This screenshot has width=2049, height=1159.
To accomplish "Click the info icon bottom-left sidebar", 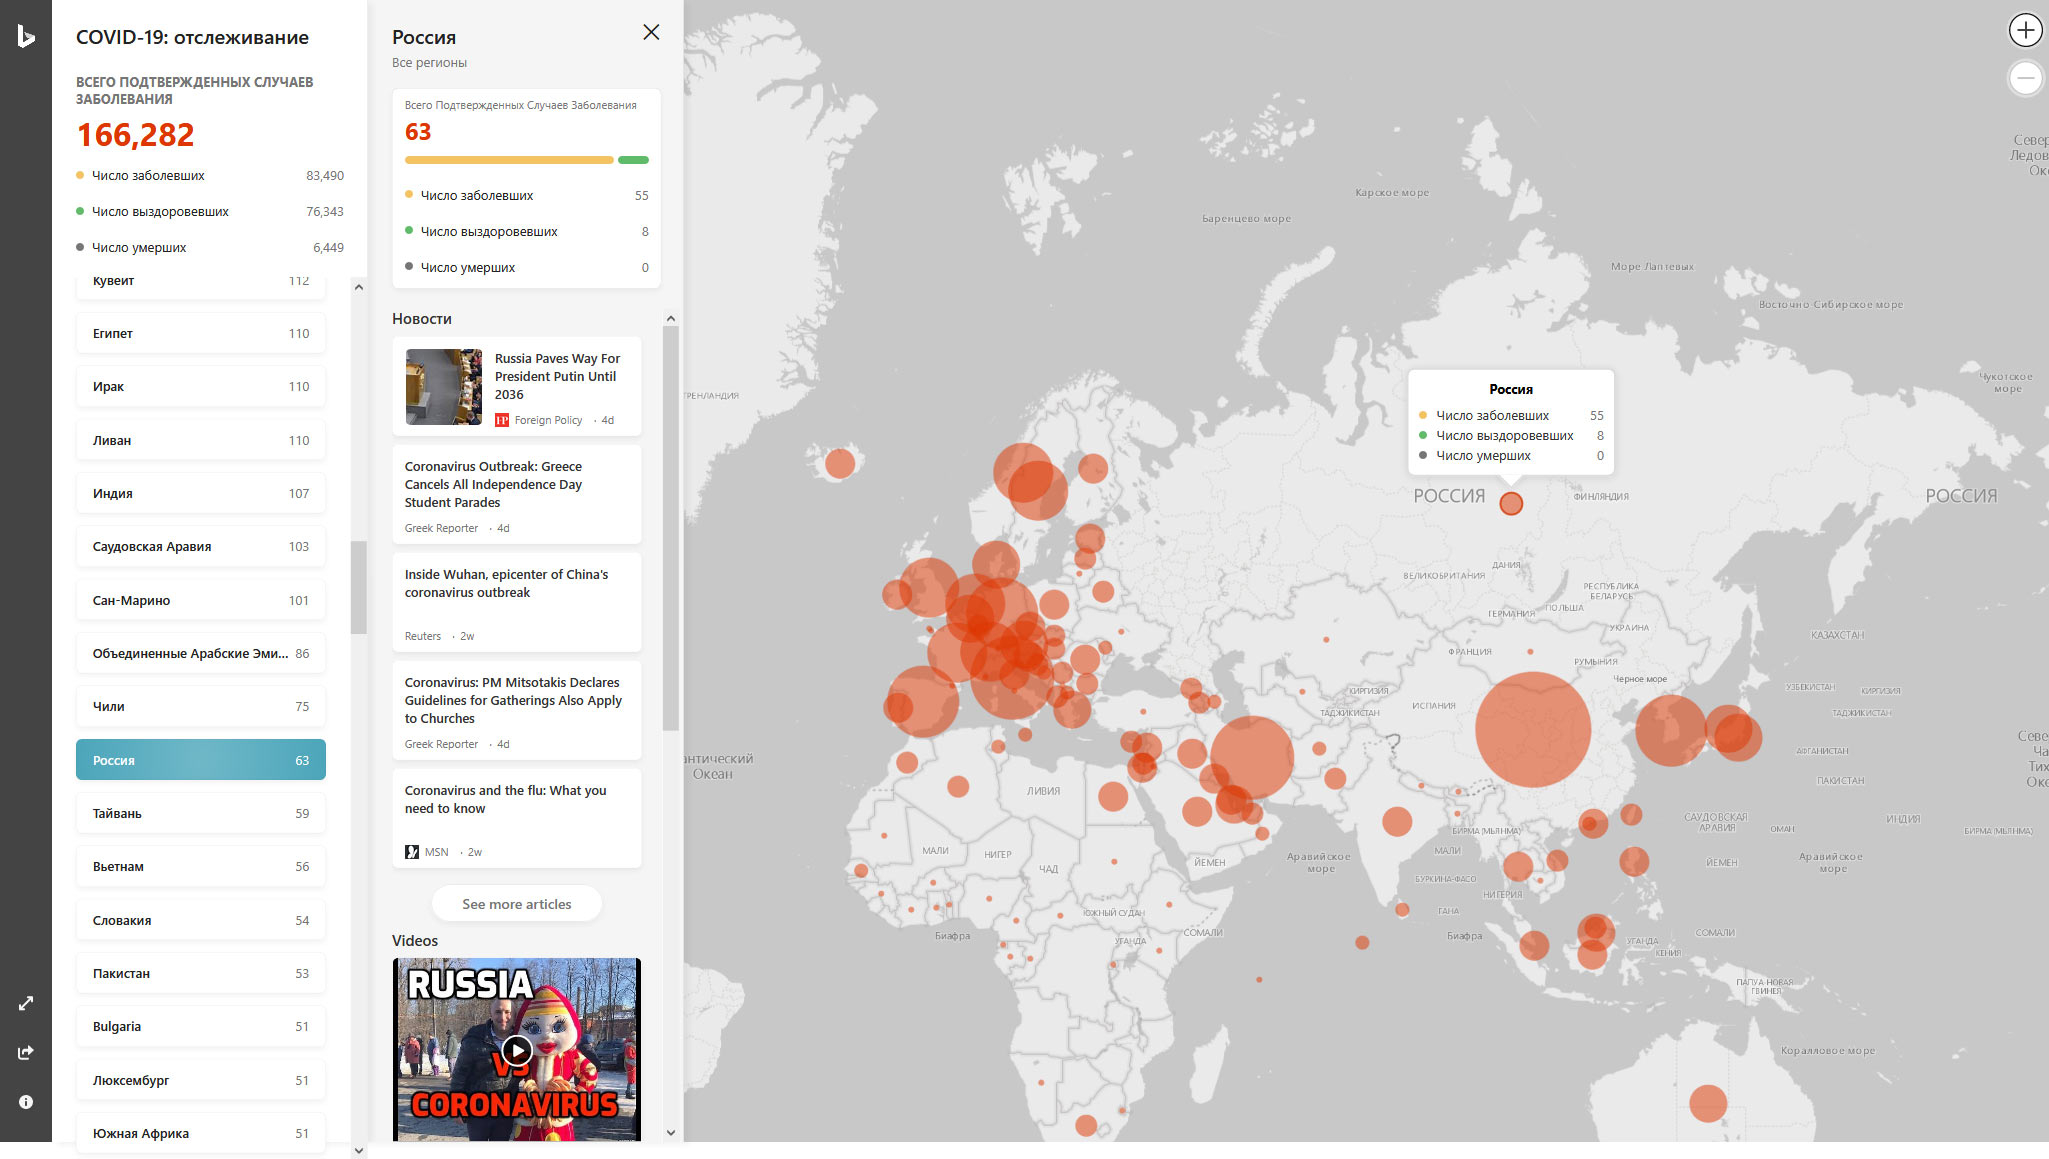I will [x=24, y=1101].
